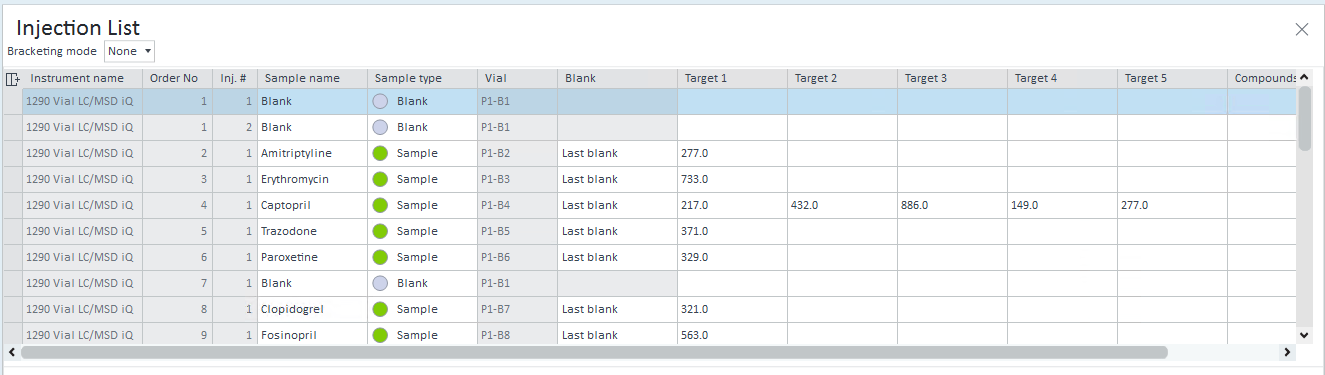Screen dimensions: 1325x375
Task: Open the column chooser icon in table corner
Action: point(13,79)
